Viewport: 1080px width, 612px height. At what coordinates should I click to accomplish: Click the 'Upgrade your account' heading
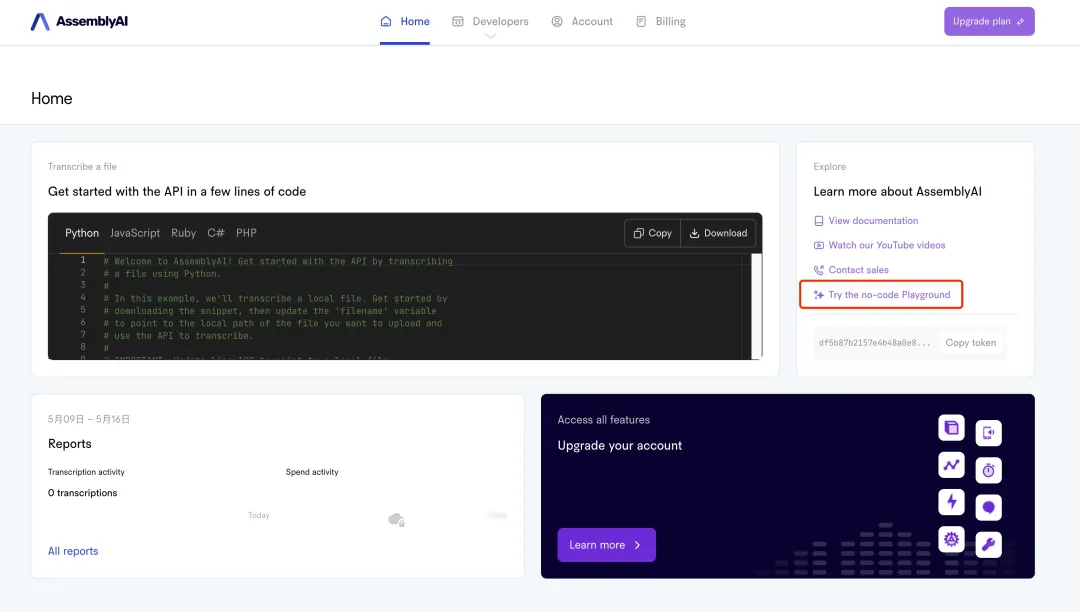click(x=620, y=445)
